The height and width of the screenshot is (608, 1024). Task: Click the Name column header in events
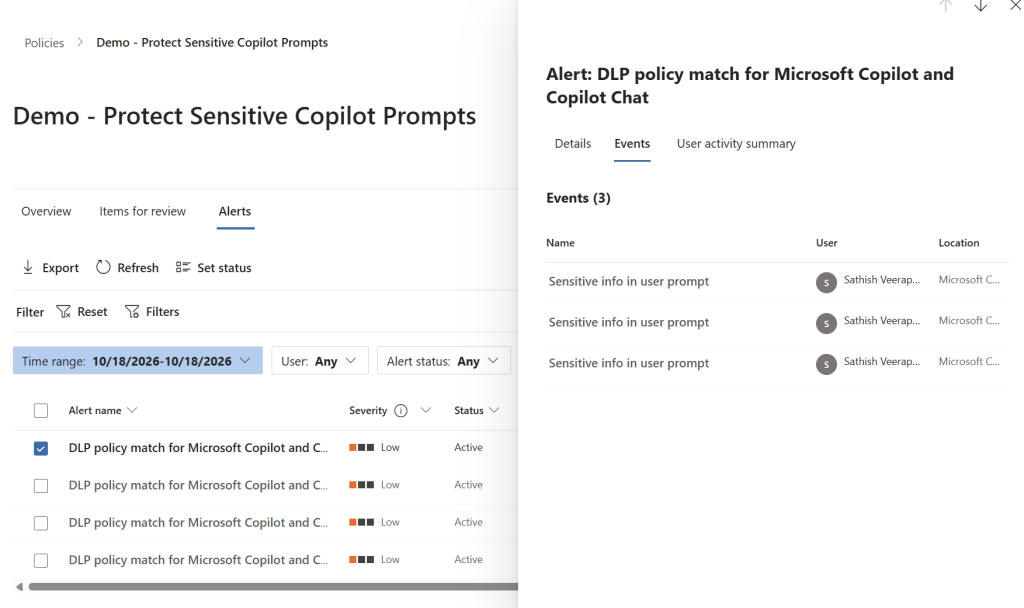560,243
